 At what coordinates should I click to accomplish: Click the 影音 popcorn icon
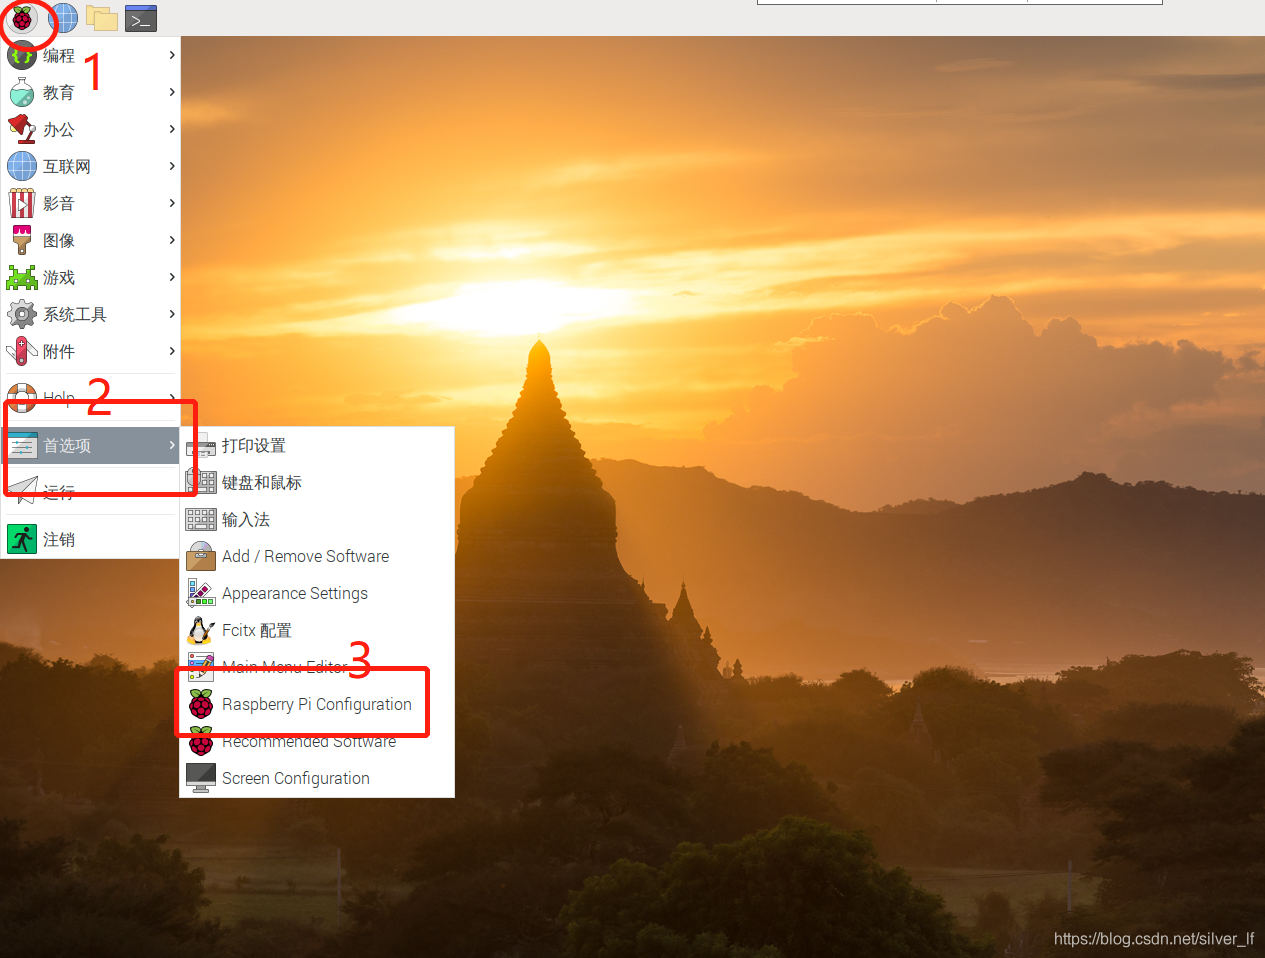point(22,203)
